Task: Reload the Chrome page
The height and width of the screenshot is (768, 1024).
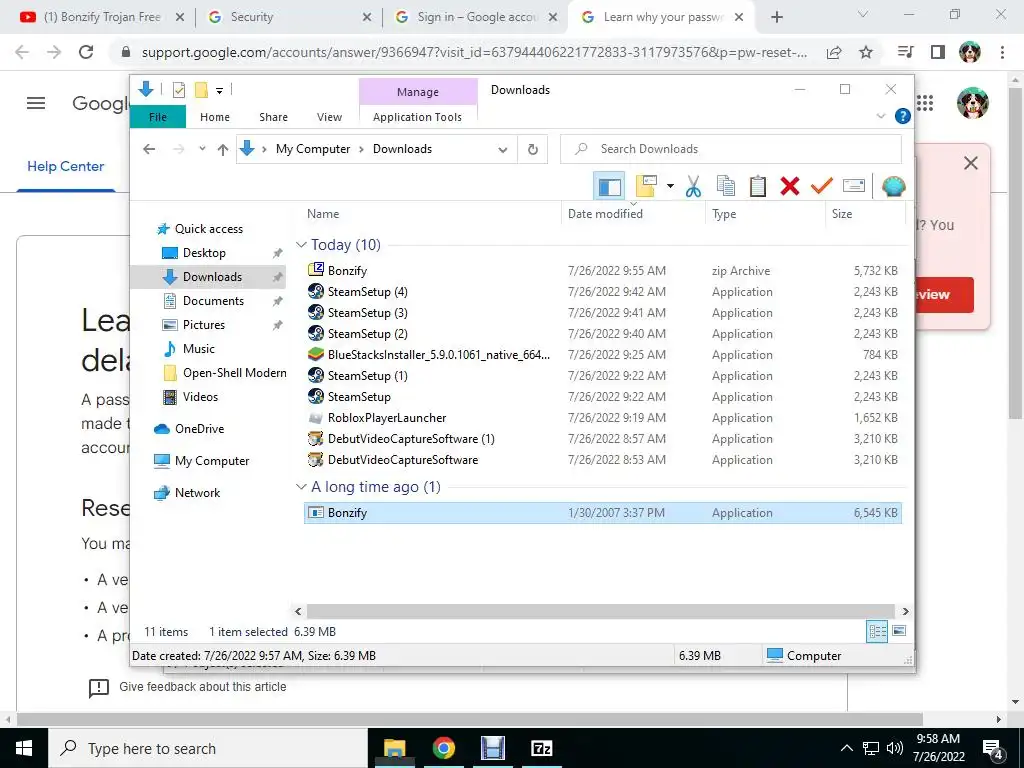Action: pyautogui.click(x=86, y=52)
